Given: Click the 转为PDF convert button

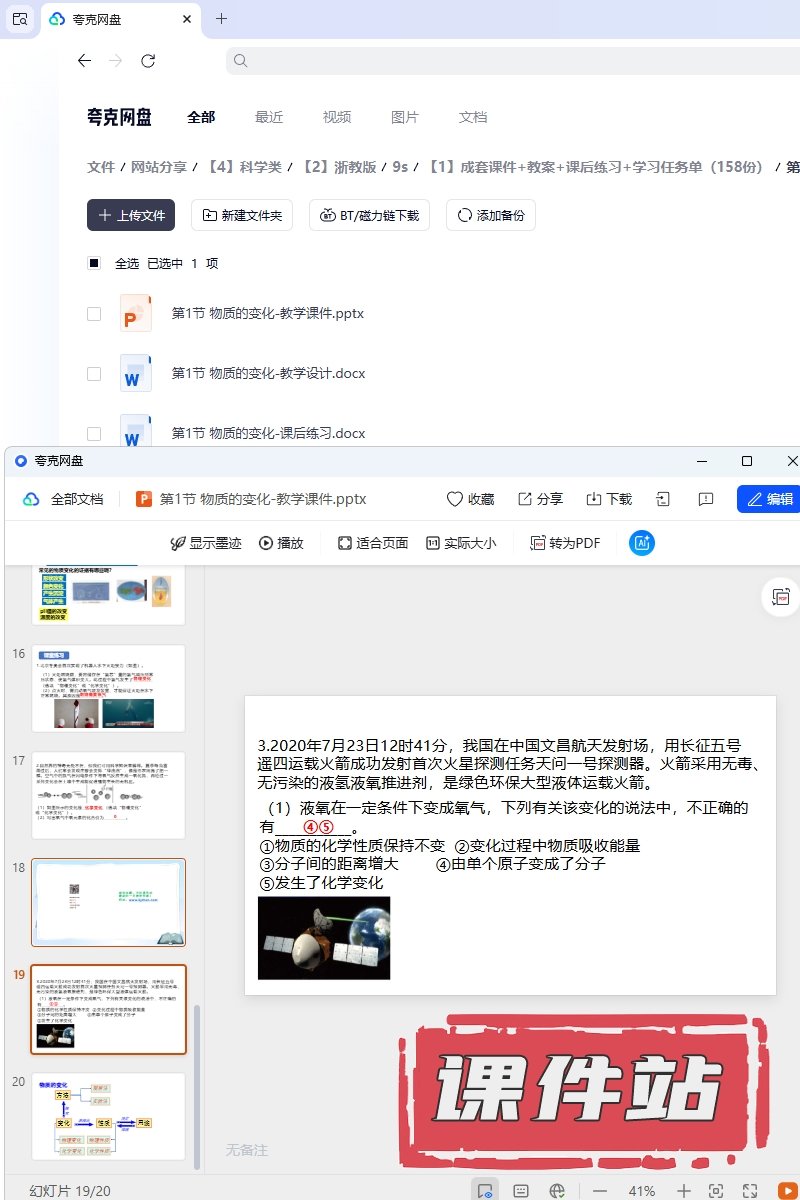Looking at the screenshot, I should pos(565,543).
